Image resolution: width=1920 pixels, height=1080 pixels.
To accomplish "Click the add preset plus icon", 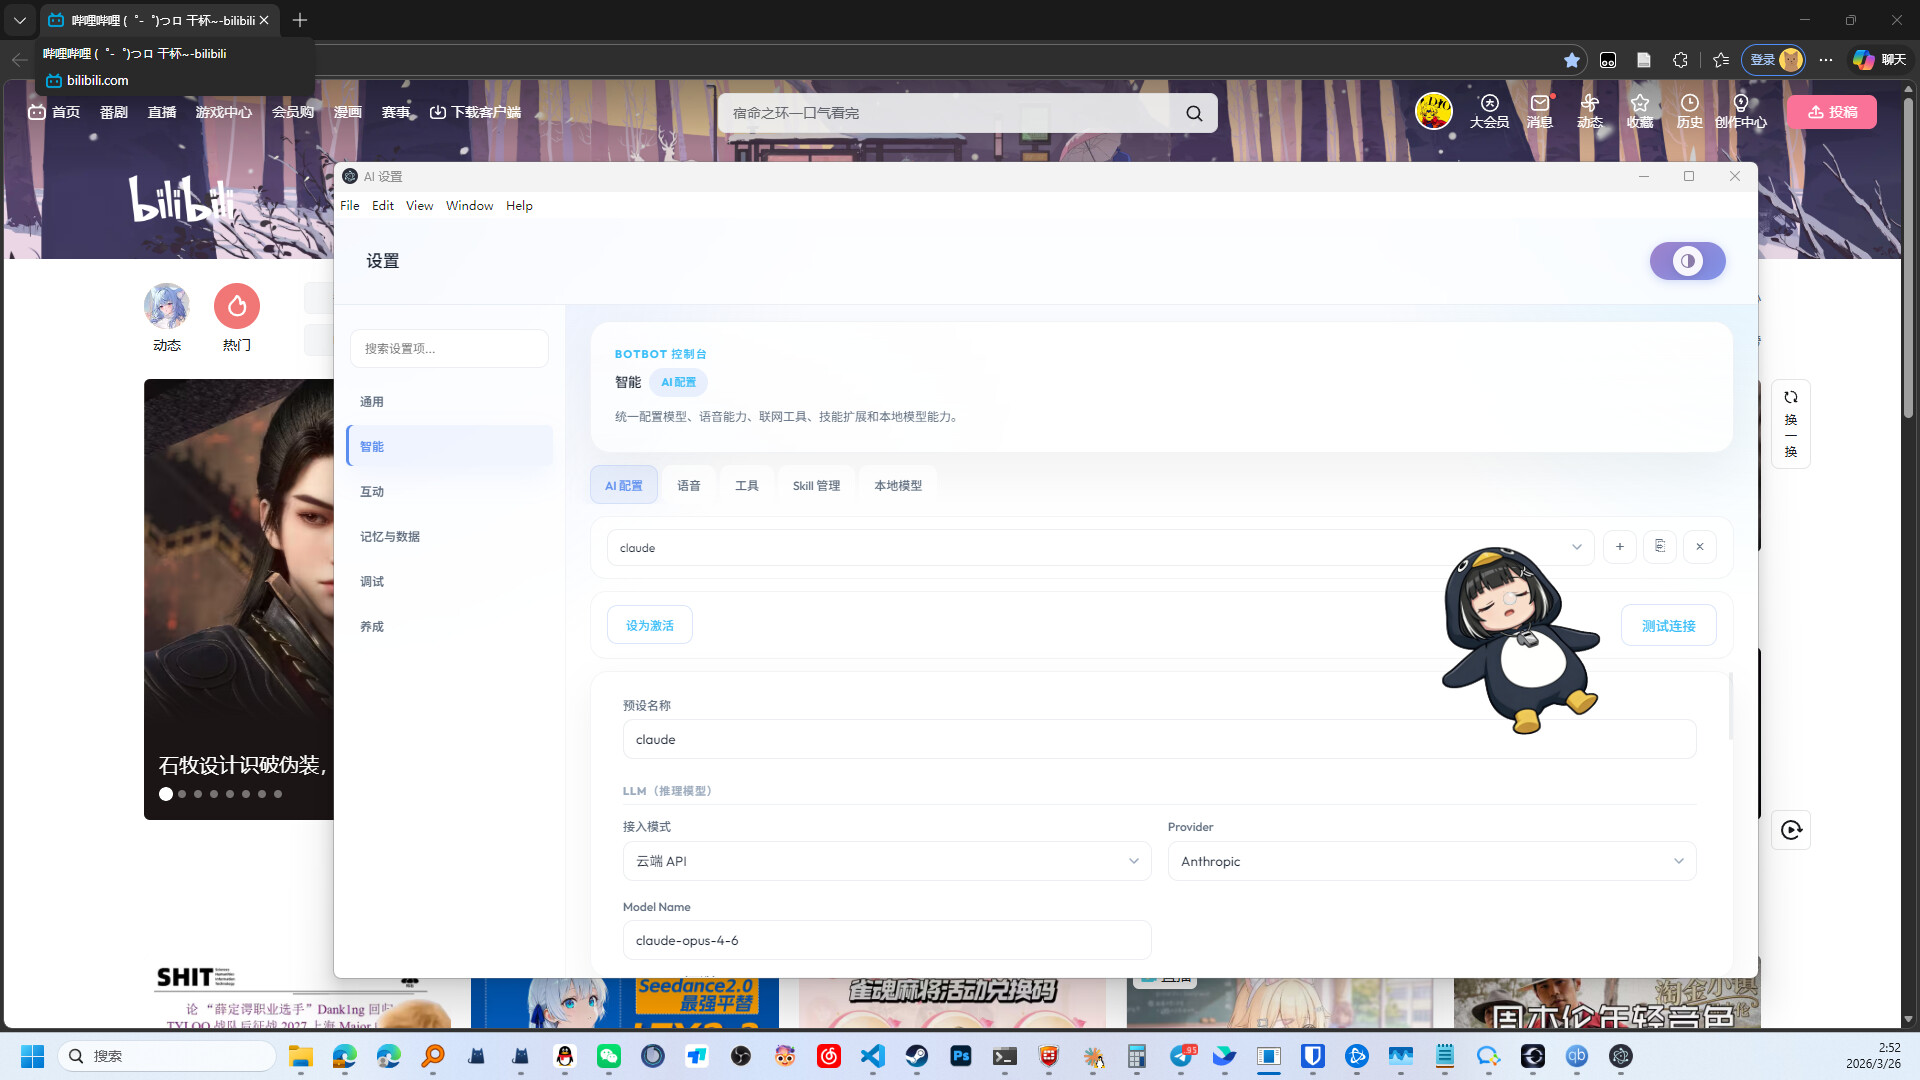I will [x=1619, y=547].
